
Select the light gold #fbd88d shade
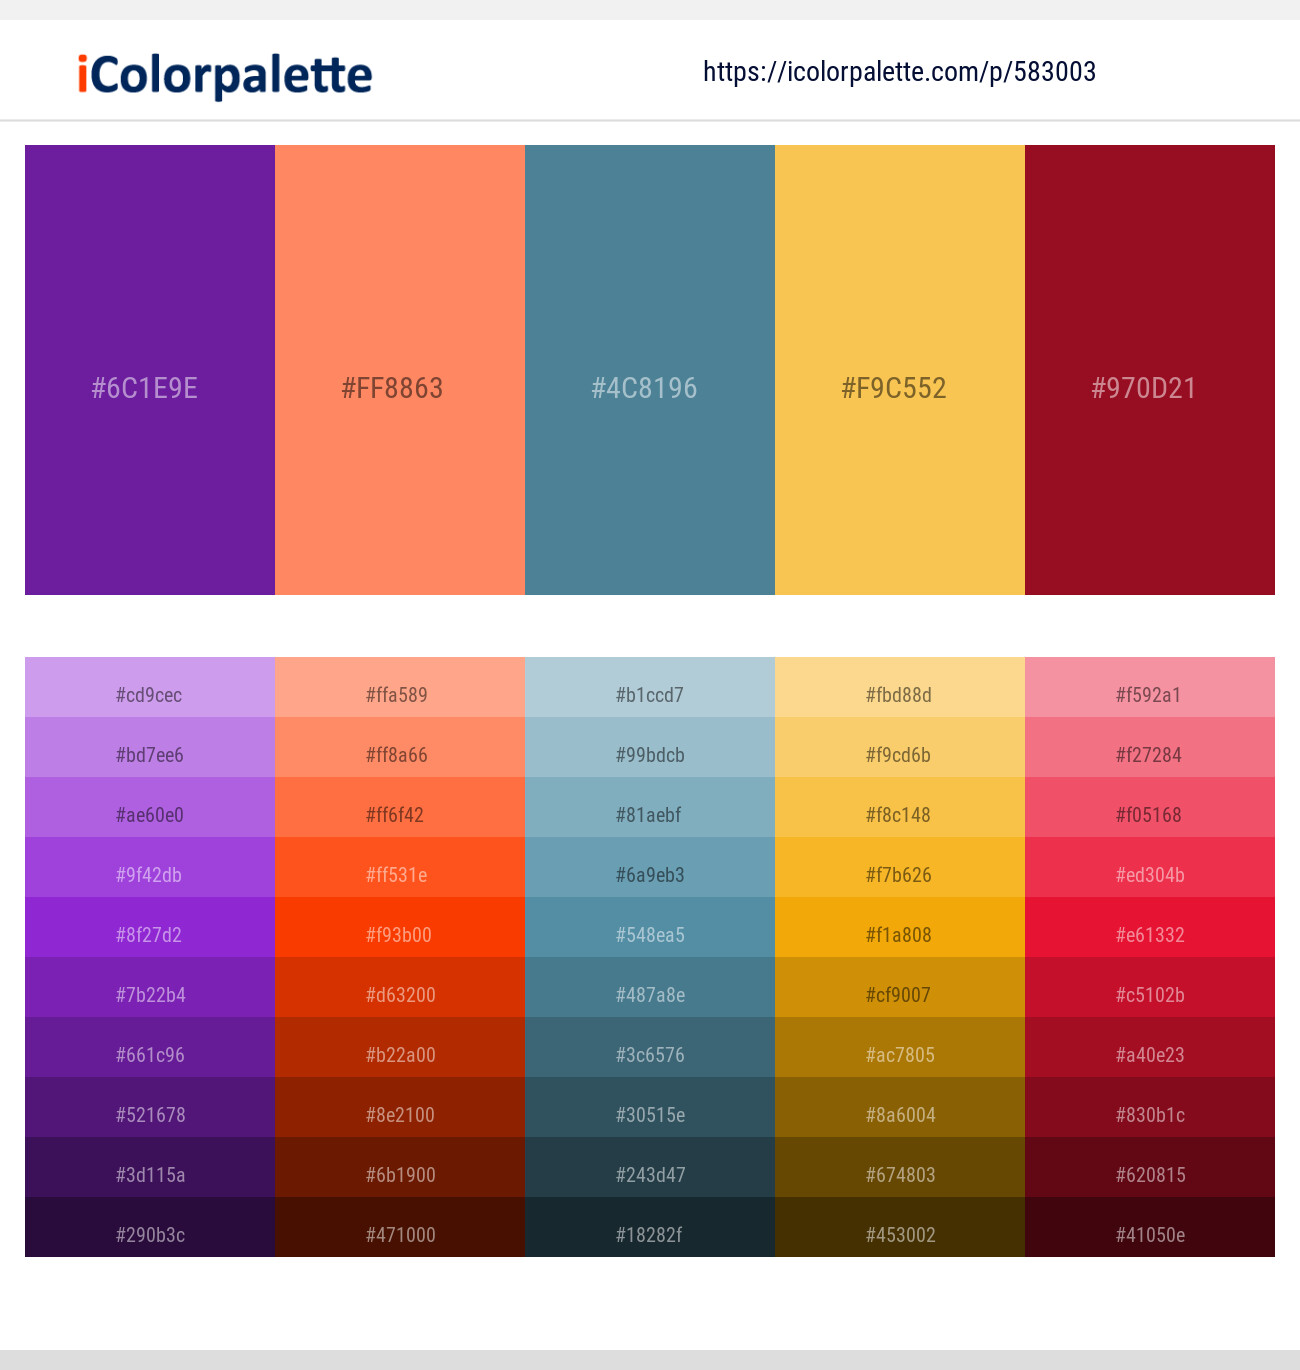899,695
